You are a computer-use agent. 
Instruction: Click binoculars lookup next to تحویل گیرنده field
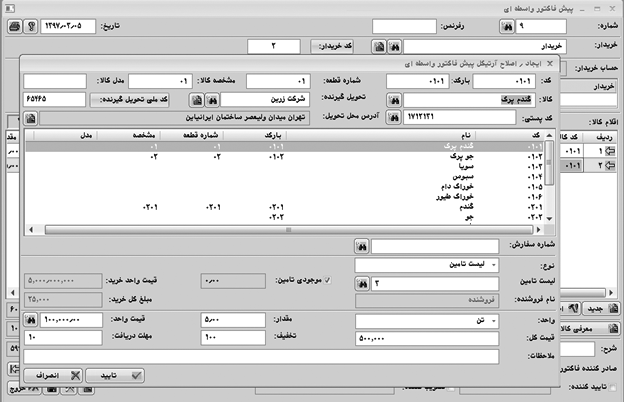[211, 100]
